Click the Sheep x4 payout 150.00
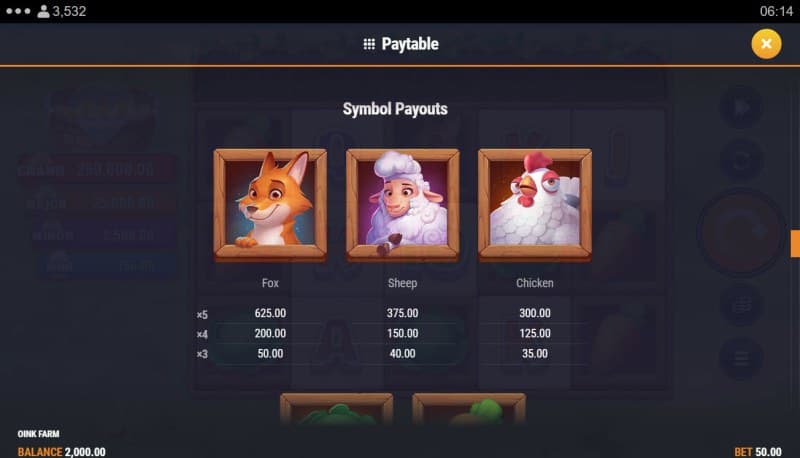The image size is (800, 458). pos(403,334)
